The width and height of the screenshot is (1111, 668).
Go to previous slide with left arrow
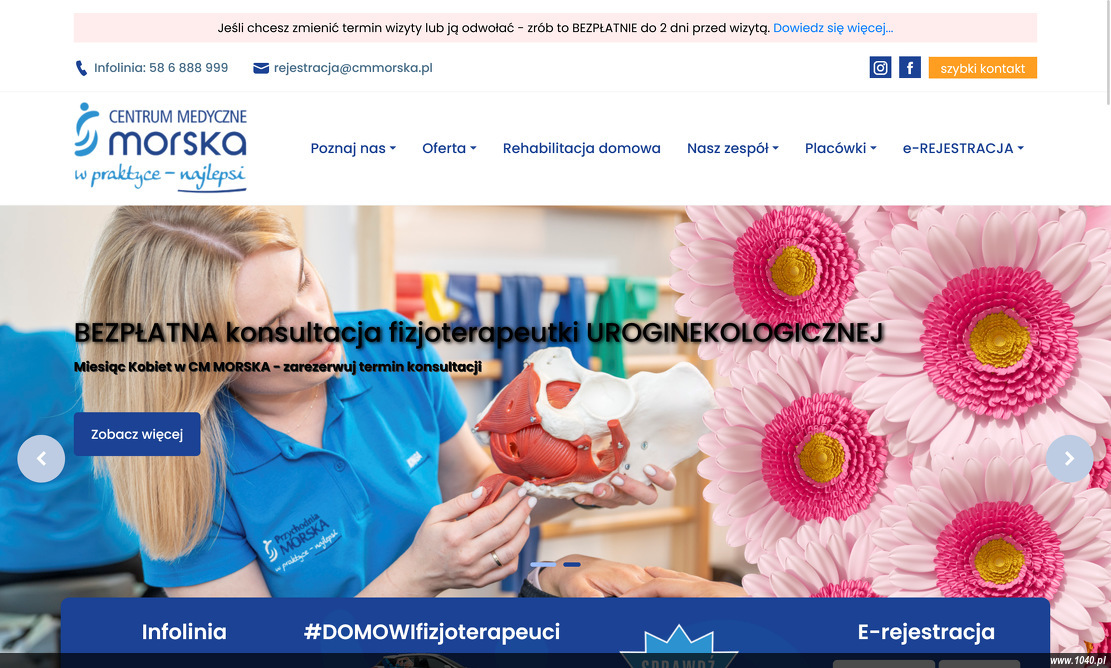41,459
